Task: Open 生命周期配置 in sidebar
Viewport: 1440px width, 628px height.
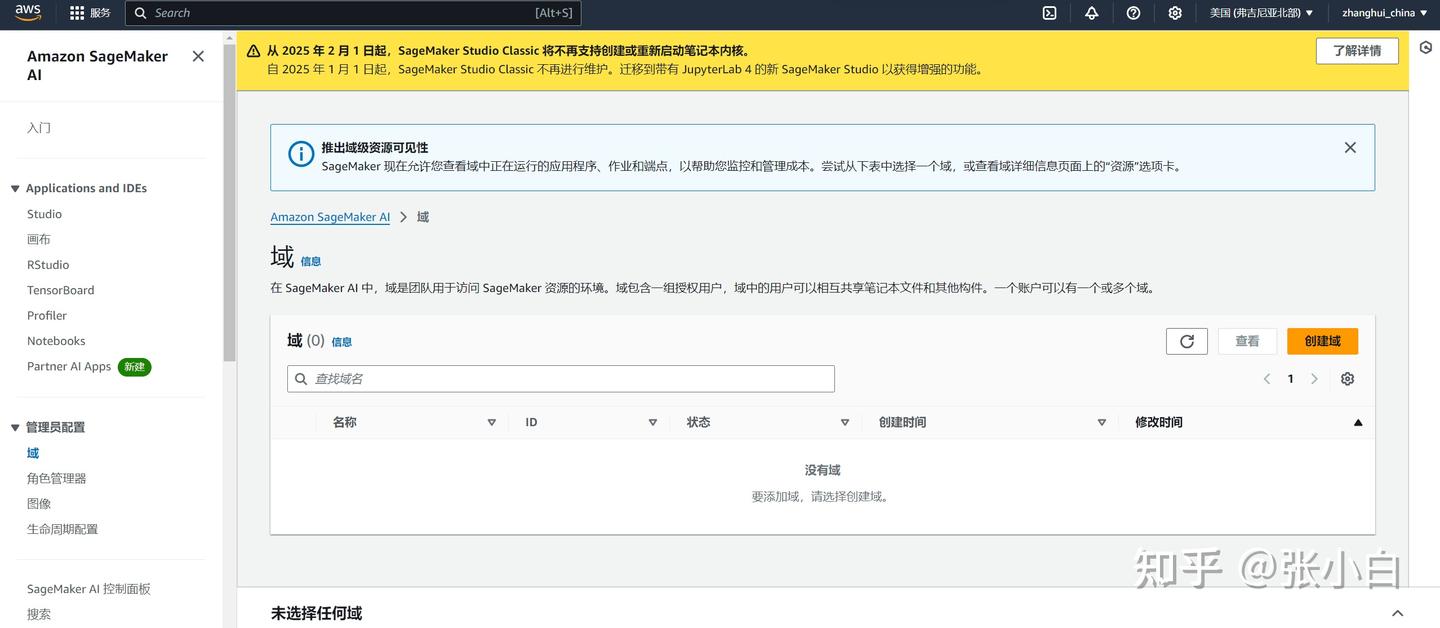Action: pyautogui.click(x=63, y=529)
